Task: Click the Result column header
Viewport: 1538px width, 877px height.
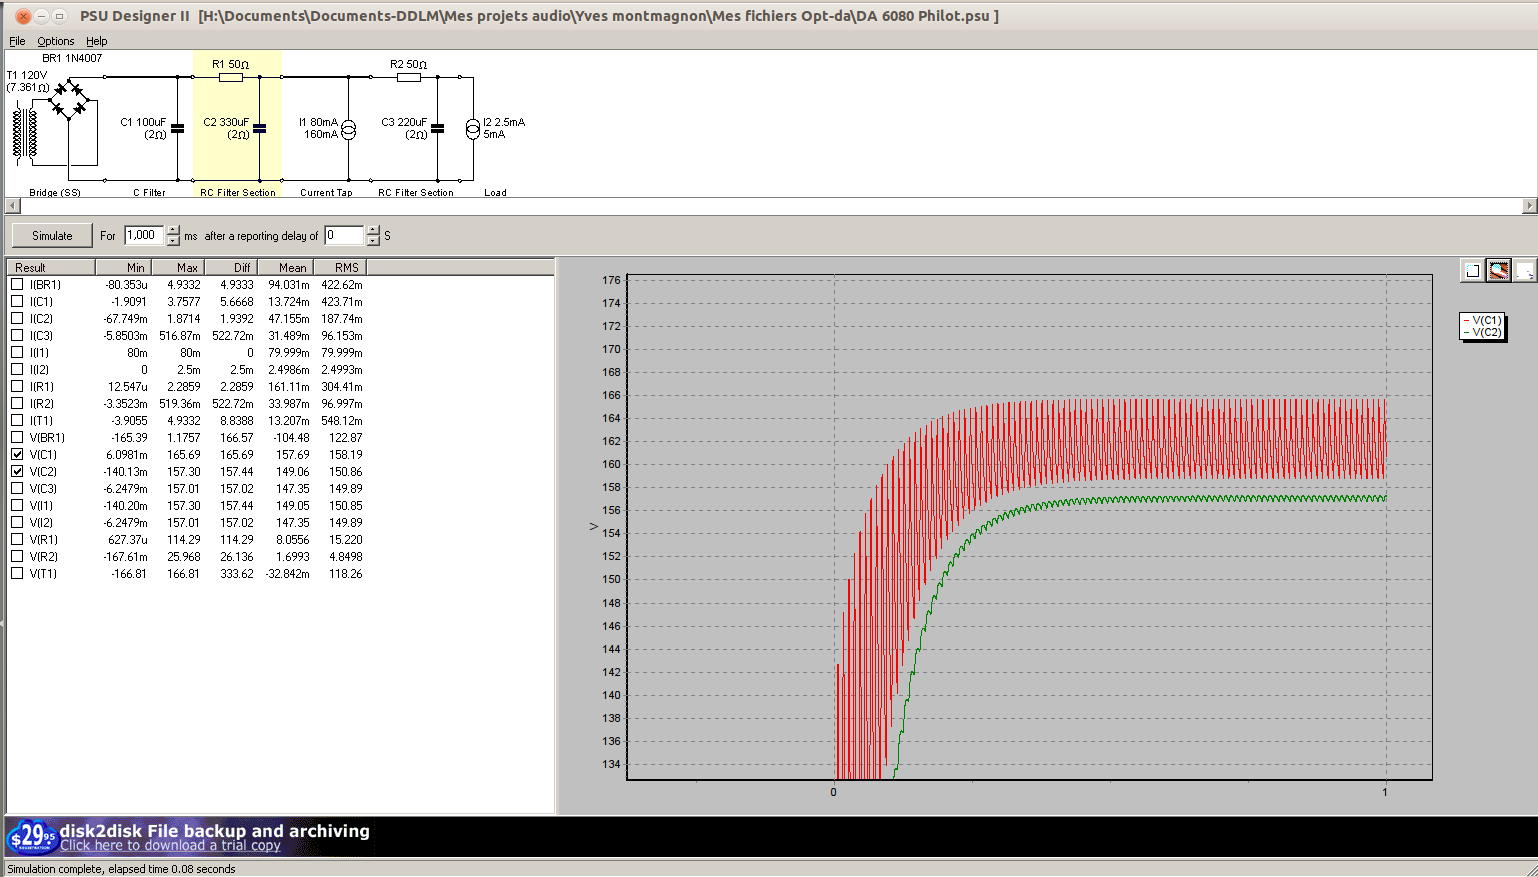Action: click(51, 267)
